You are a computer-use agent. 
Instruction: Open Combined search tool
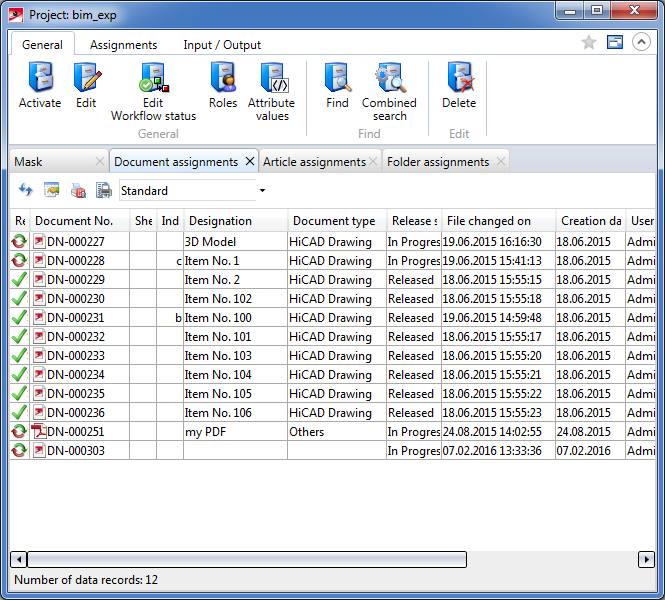[389, 91]
